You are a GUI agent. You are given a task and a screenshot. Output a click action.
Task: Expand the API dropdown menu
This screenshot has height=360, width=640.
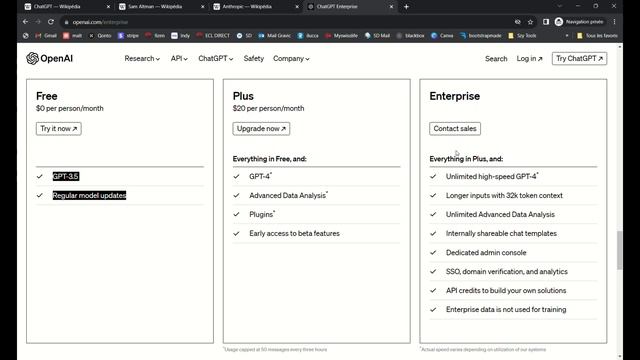pyautogui.click(x=179, y=59)
